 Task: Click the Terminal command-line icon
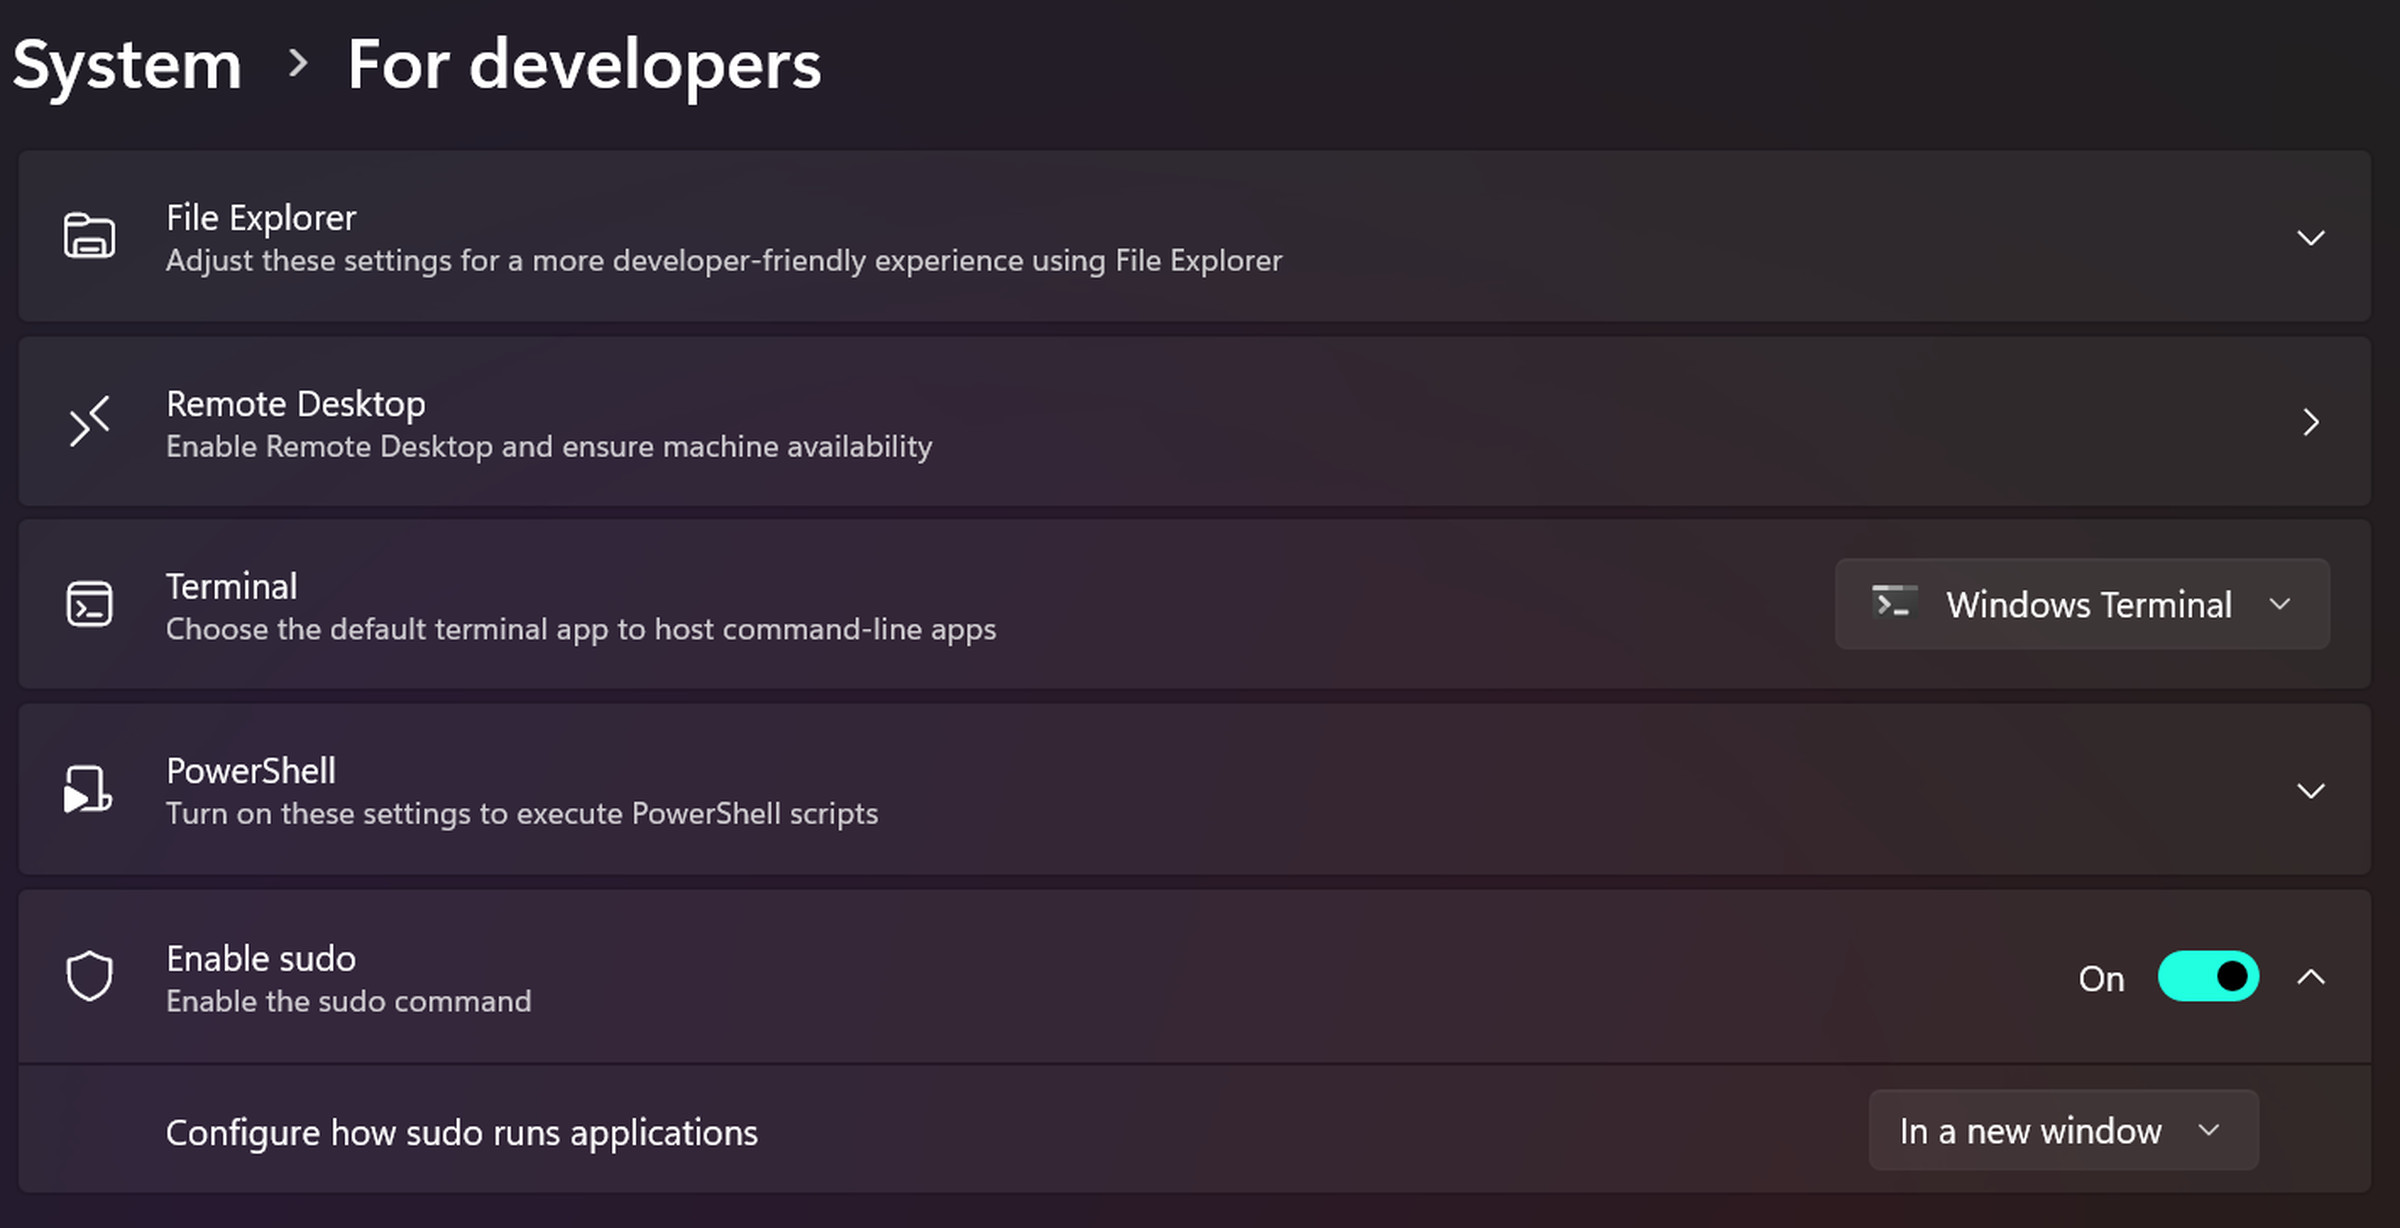pos(89,605)
